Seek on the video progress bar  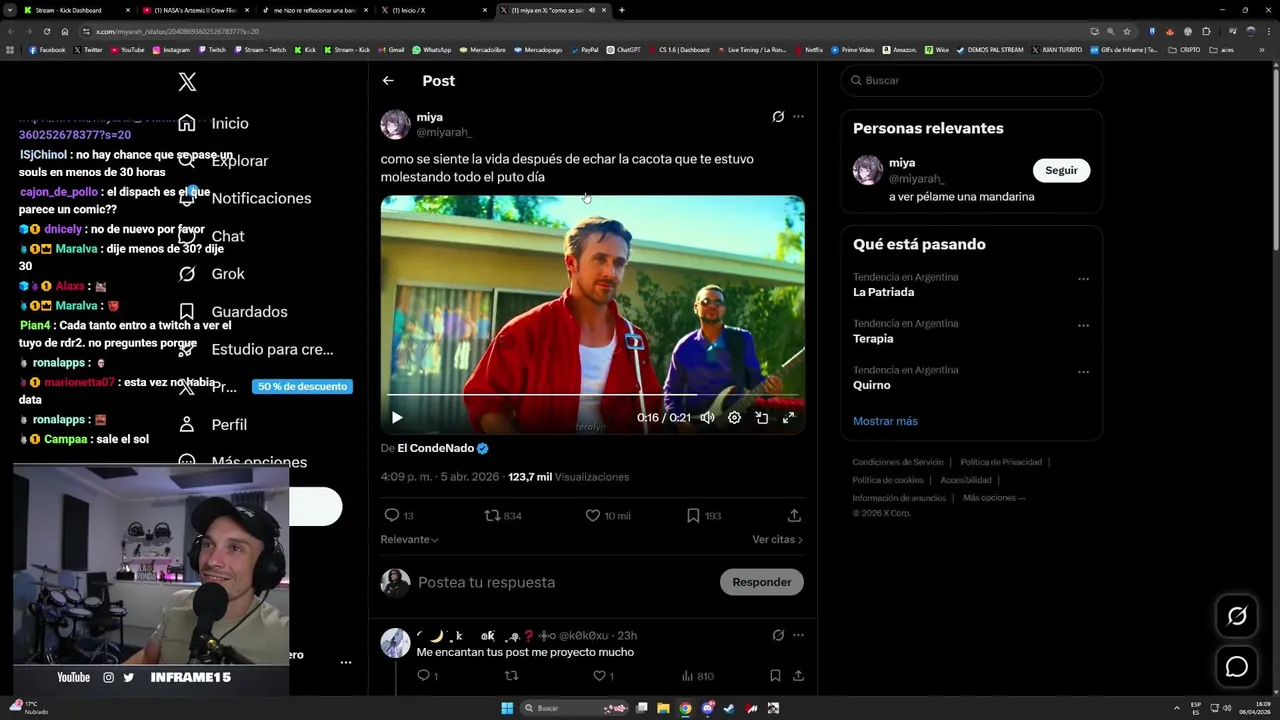click(592, 396)
